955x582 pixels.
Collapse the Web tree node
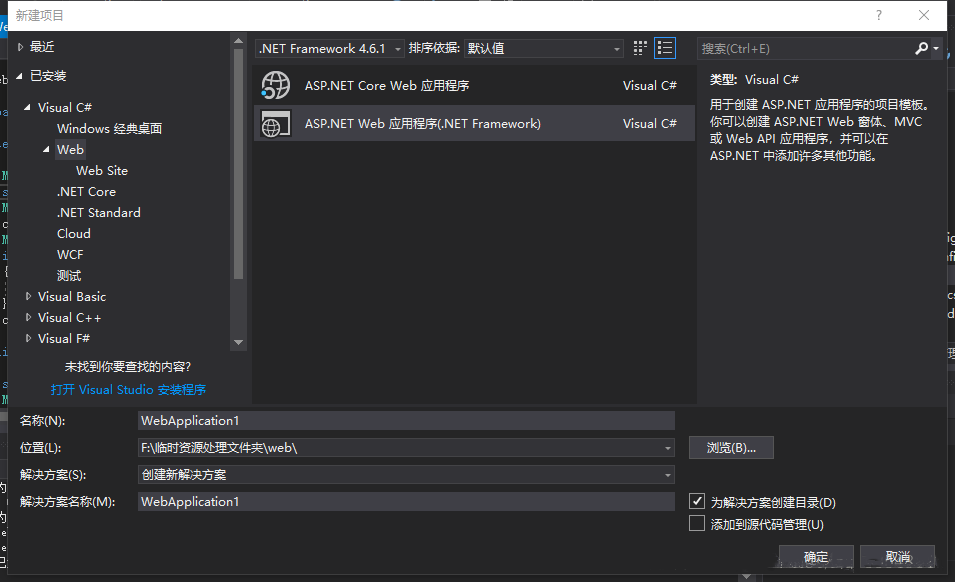click(46, 150)
